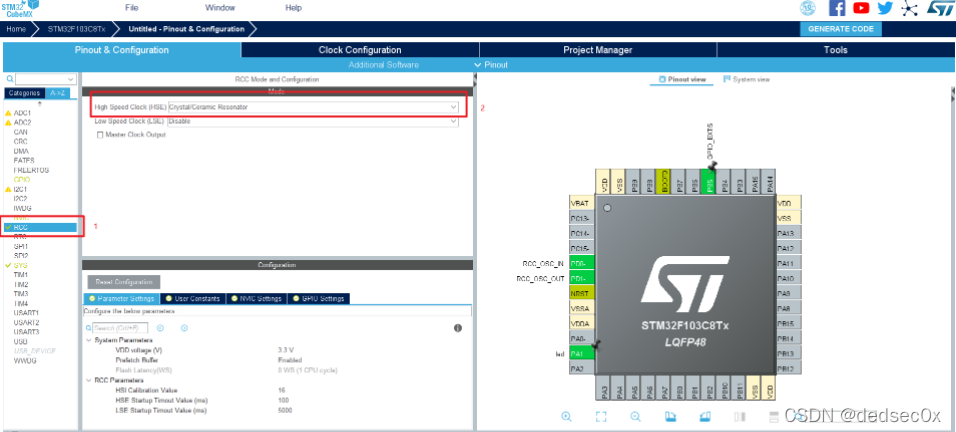956x432 pixels.
Task: Click the HSI Calibration Value 16
Action: click(x=281, y=390)
